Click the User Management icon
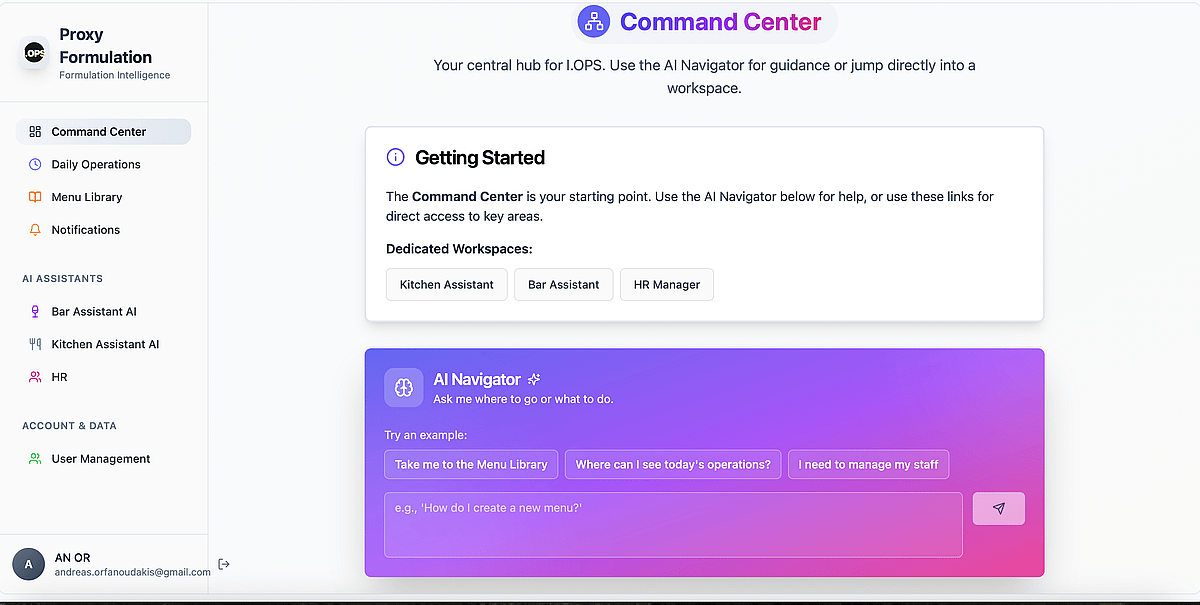The height and width of the screenshot is (605, 1200). coord(35,459)
